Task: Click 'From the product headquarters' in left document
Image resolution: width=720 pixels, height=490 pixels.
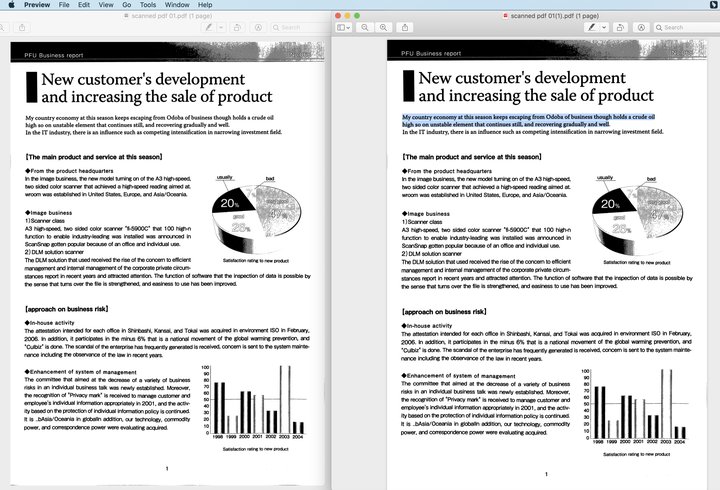Action: coord(69,171)
